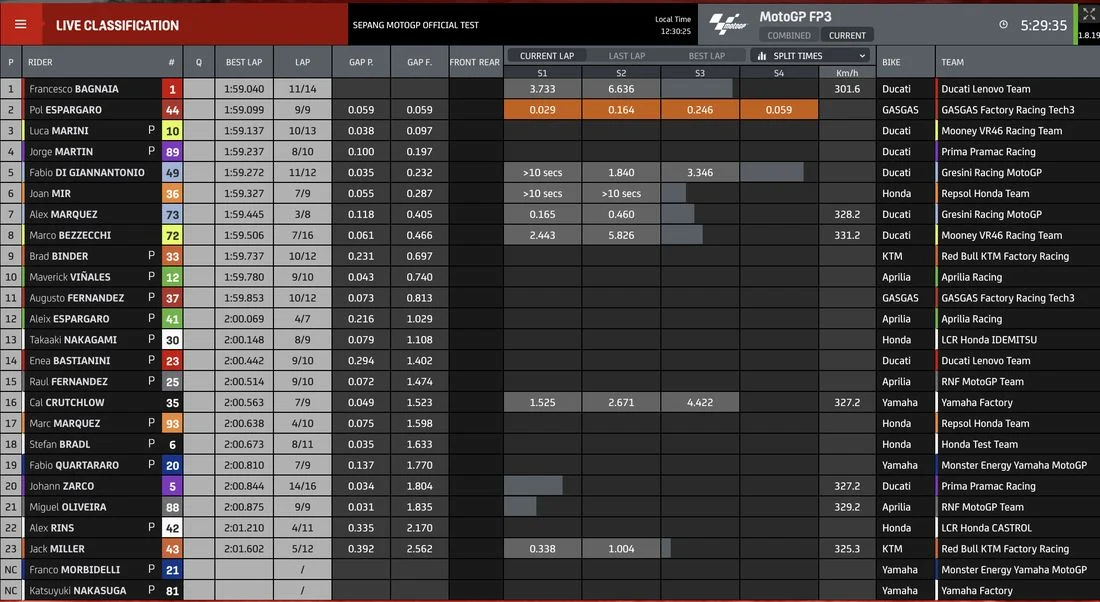Click Bastianini's red number 23 badge
The image size is (1100, 602).
pyautogui.click(x=172, y=361)
